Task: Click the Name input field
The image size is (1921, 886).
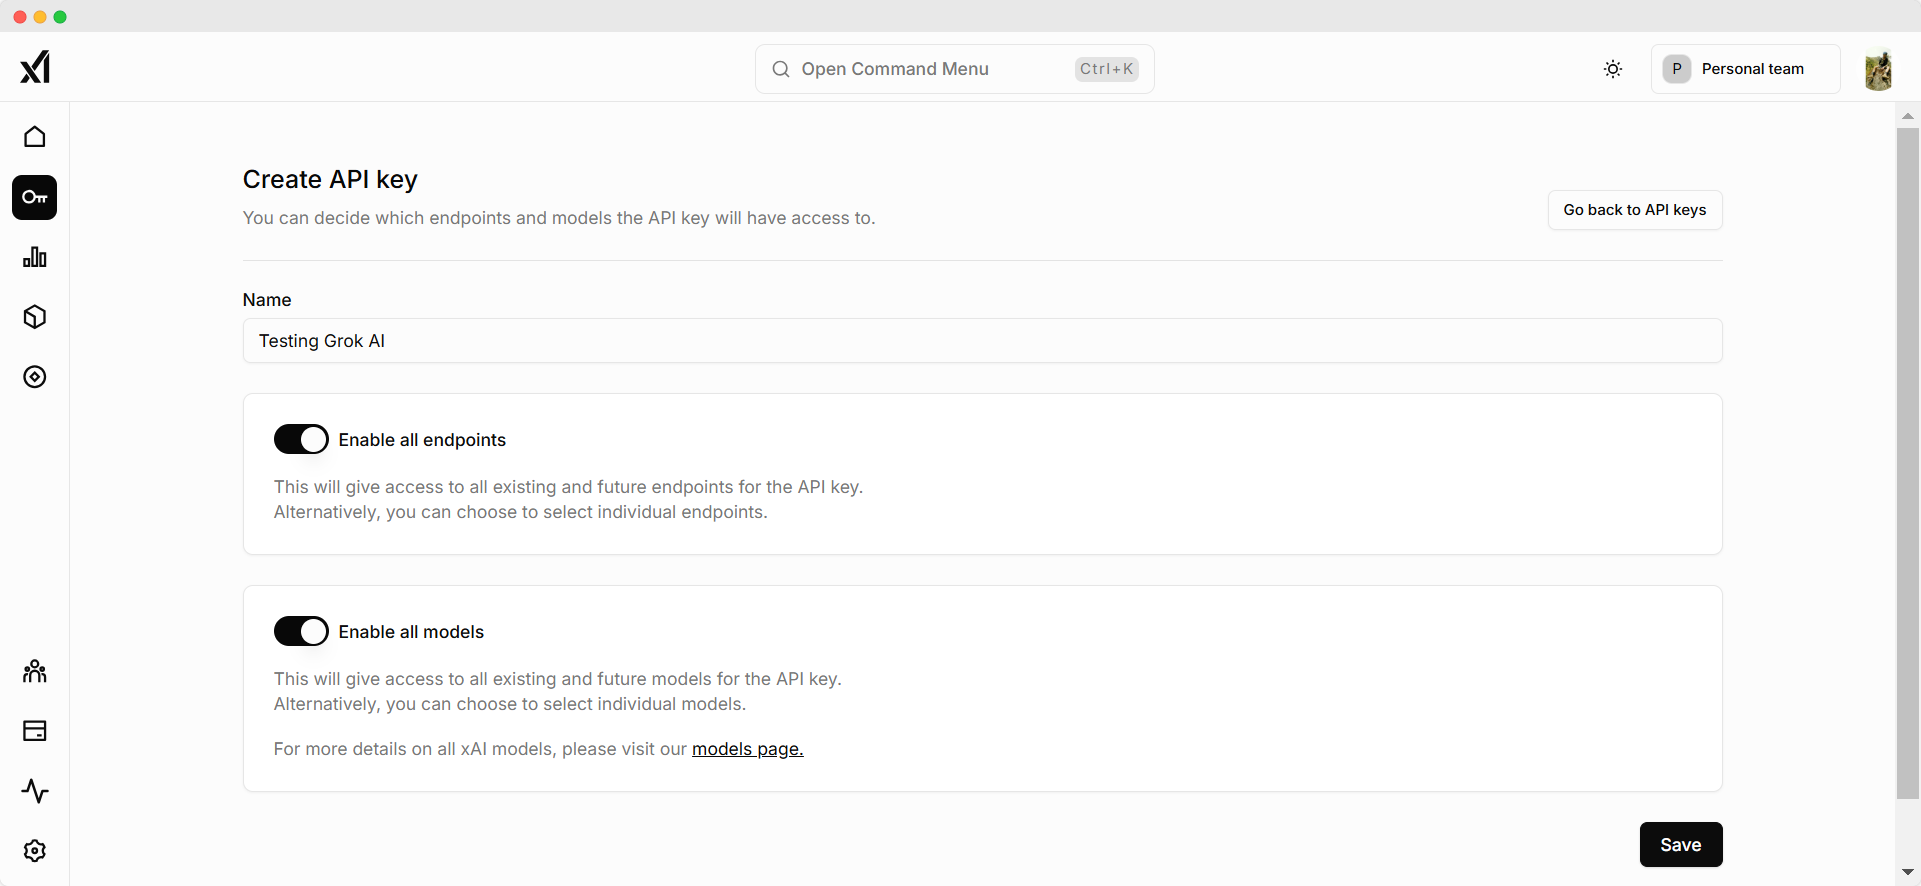Action: [982, 341]
